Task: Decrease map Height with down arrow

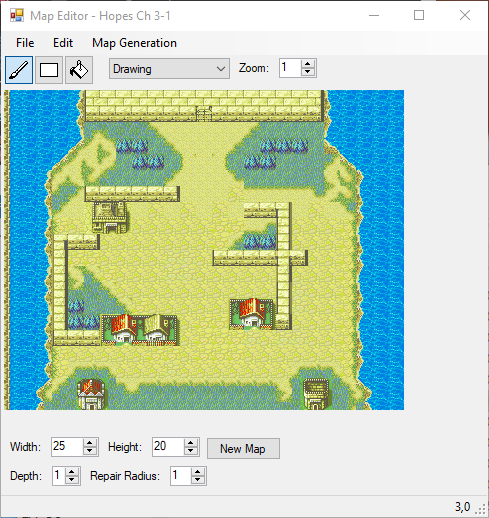Action: tap(191, 451)
